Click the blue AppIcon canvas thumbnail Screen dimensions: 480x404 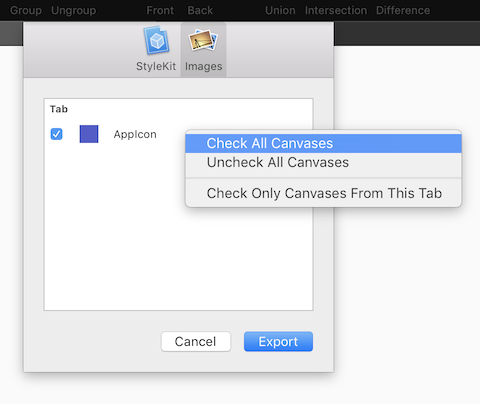click(89, 134)
